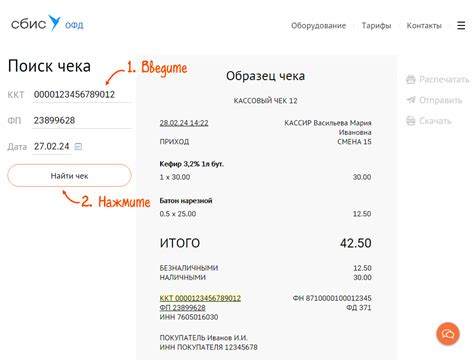Image resolution: width=474 pixels, height=362 pixels.
Task: Open the hamburger menu icon
Action: click(461, 25)
